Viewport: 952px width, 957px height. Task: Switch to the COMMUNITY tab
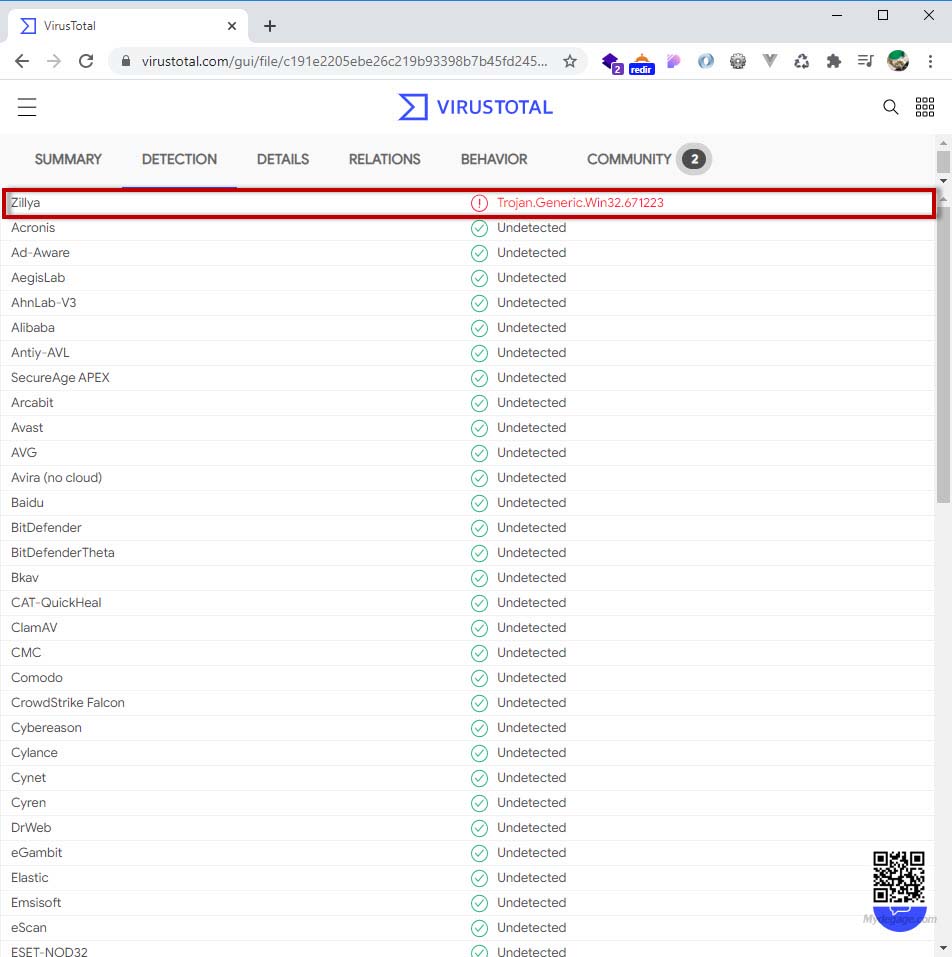629,159
